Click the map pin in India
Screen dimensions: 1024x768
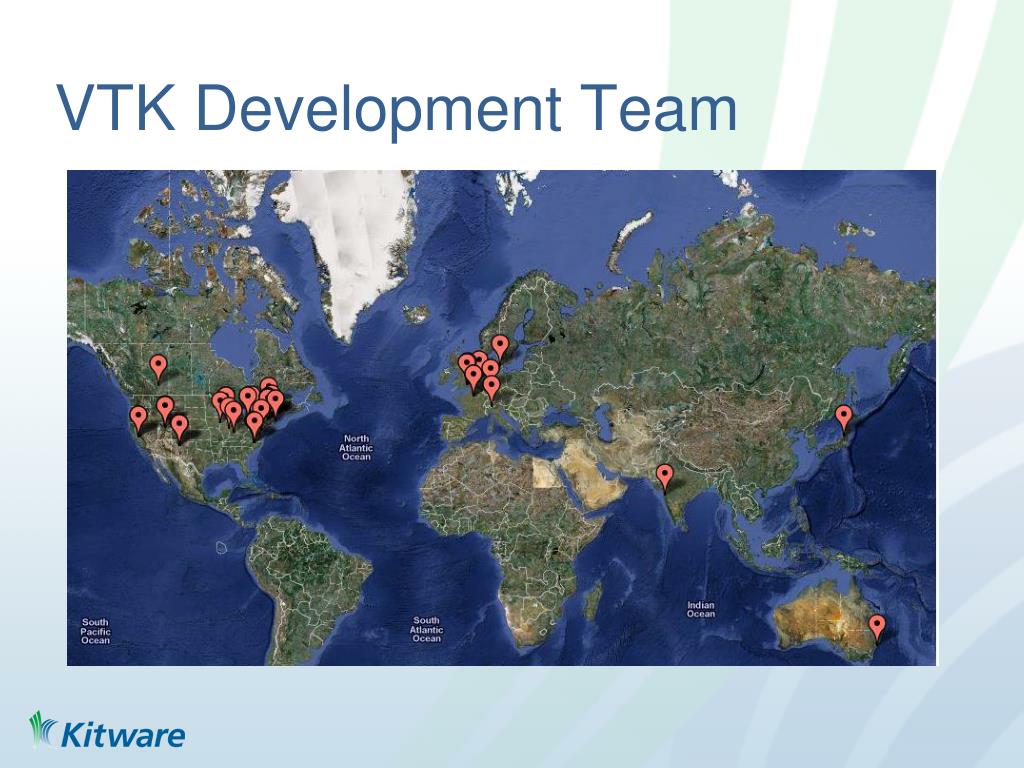pyautogui.click(x=664, y=476)
